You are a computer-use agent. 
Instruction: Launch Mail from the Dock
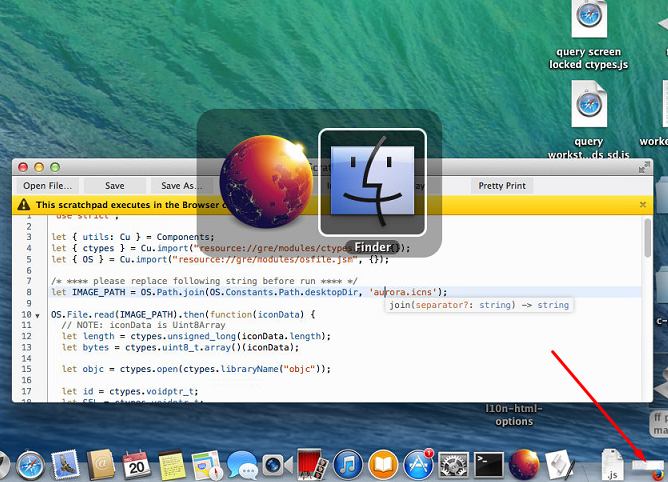[65, 465]
